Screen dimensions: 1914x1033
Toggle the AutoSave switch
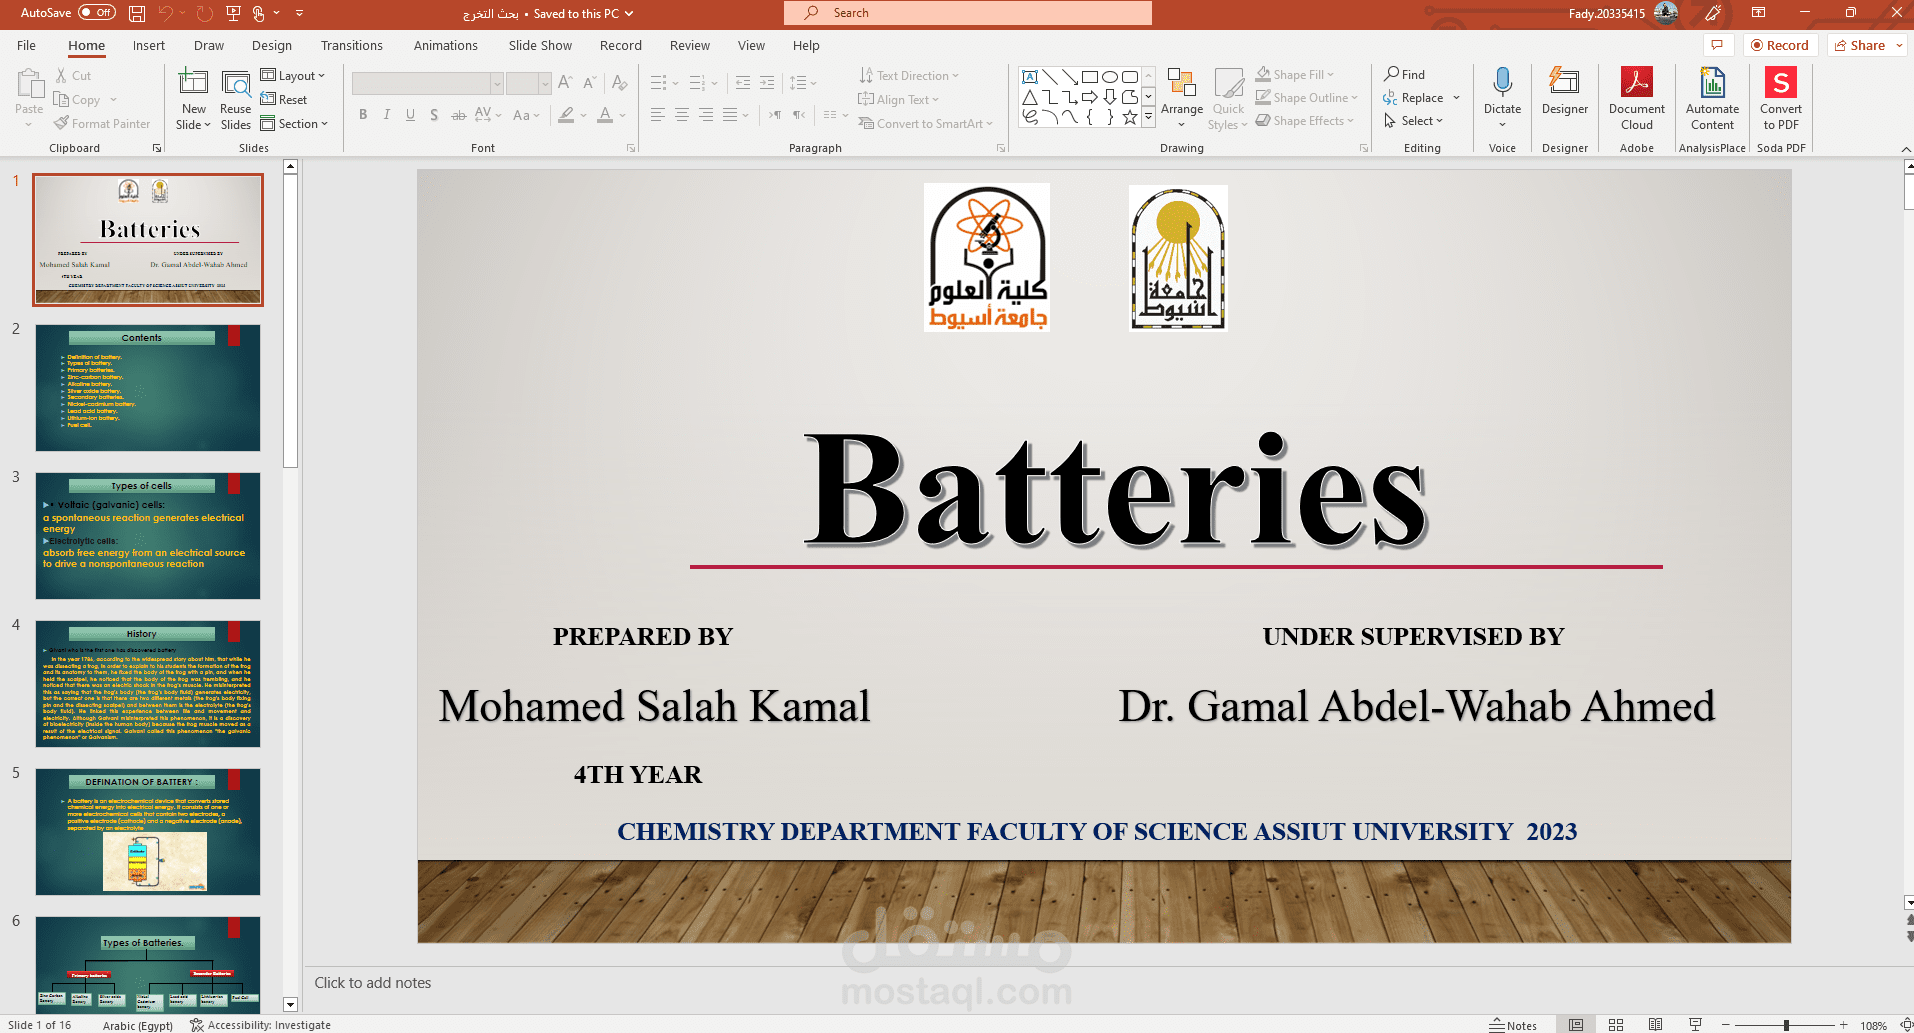tap(97, 13)
